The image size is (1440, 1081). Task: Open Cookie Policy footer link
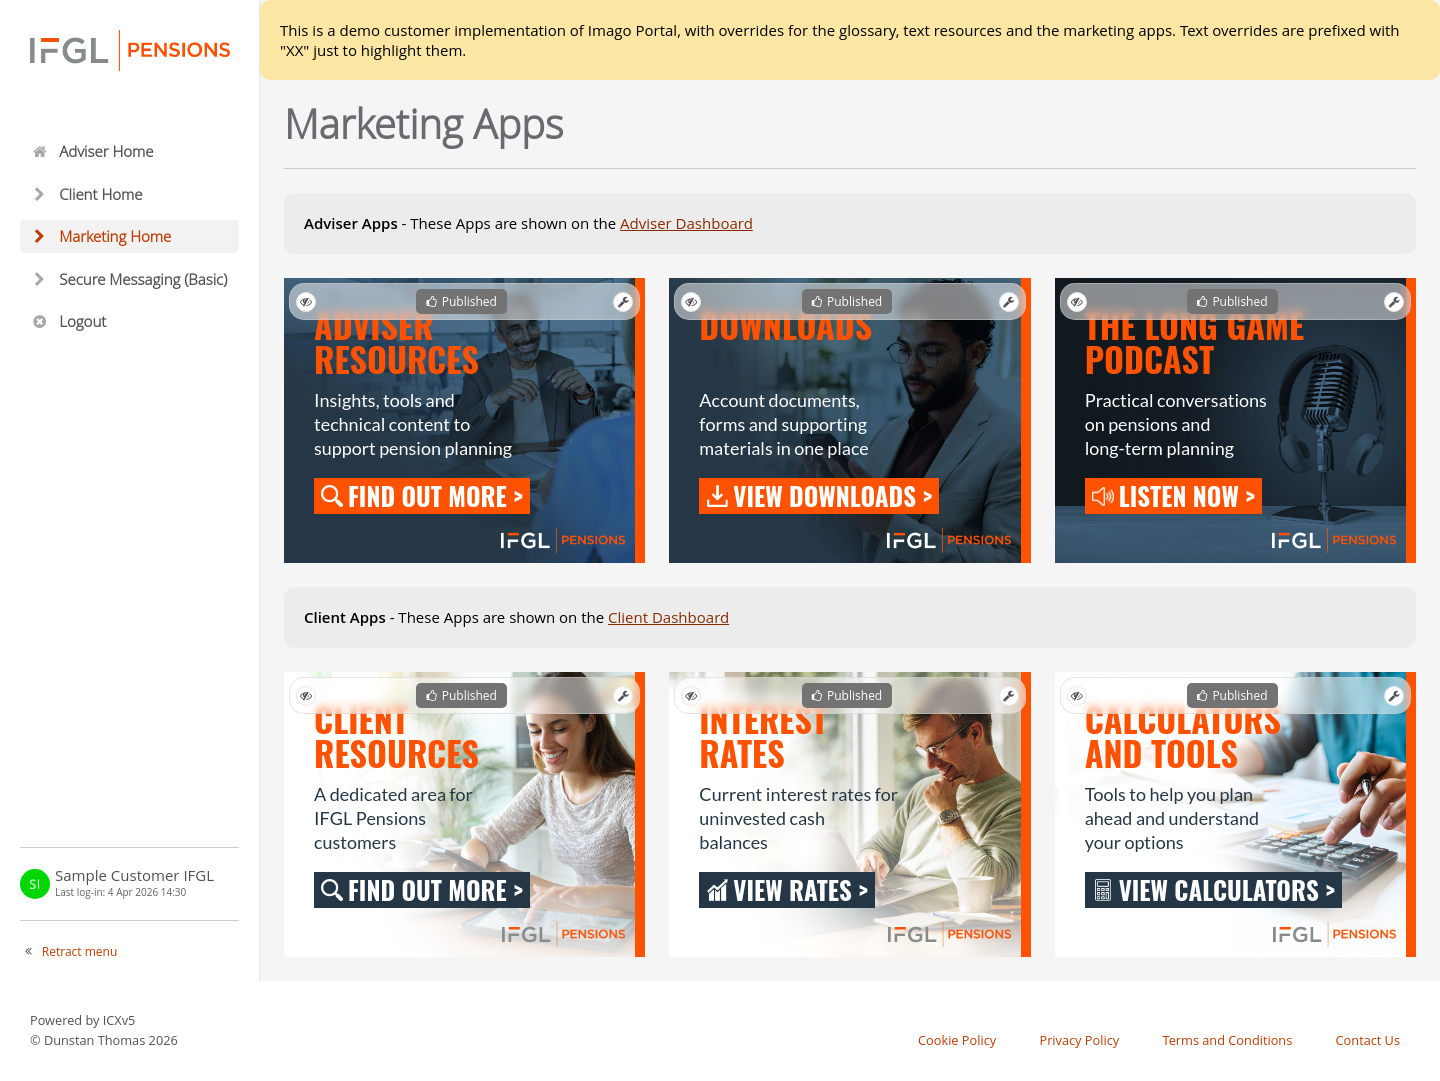pos(957,1040)
